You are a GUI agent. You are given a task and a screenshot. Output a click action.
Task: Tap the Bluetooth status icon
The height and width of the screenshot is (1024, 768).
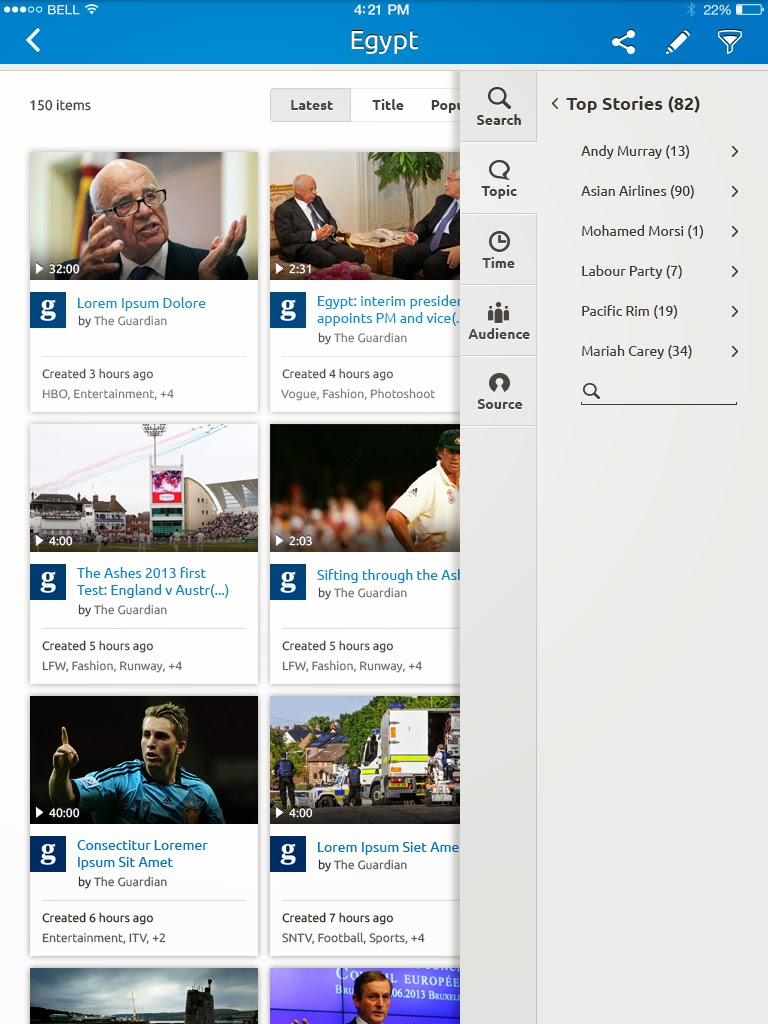click(x=691, y=10)
